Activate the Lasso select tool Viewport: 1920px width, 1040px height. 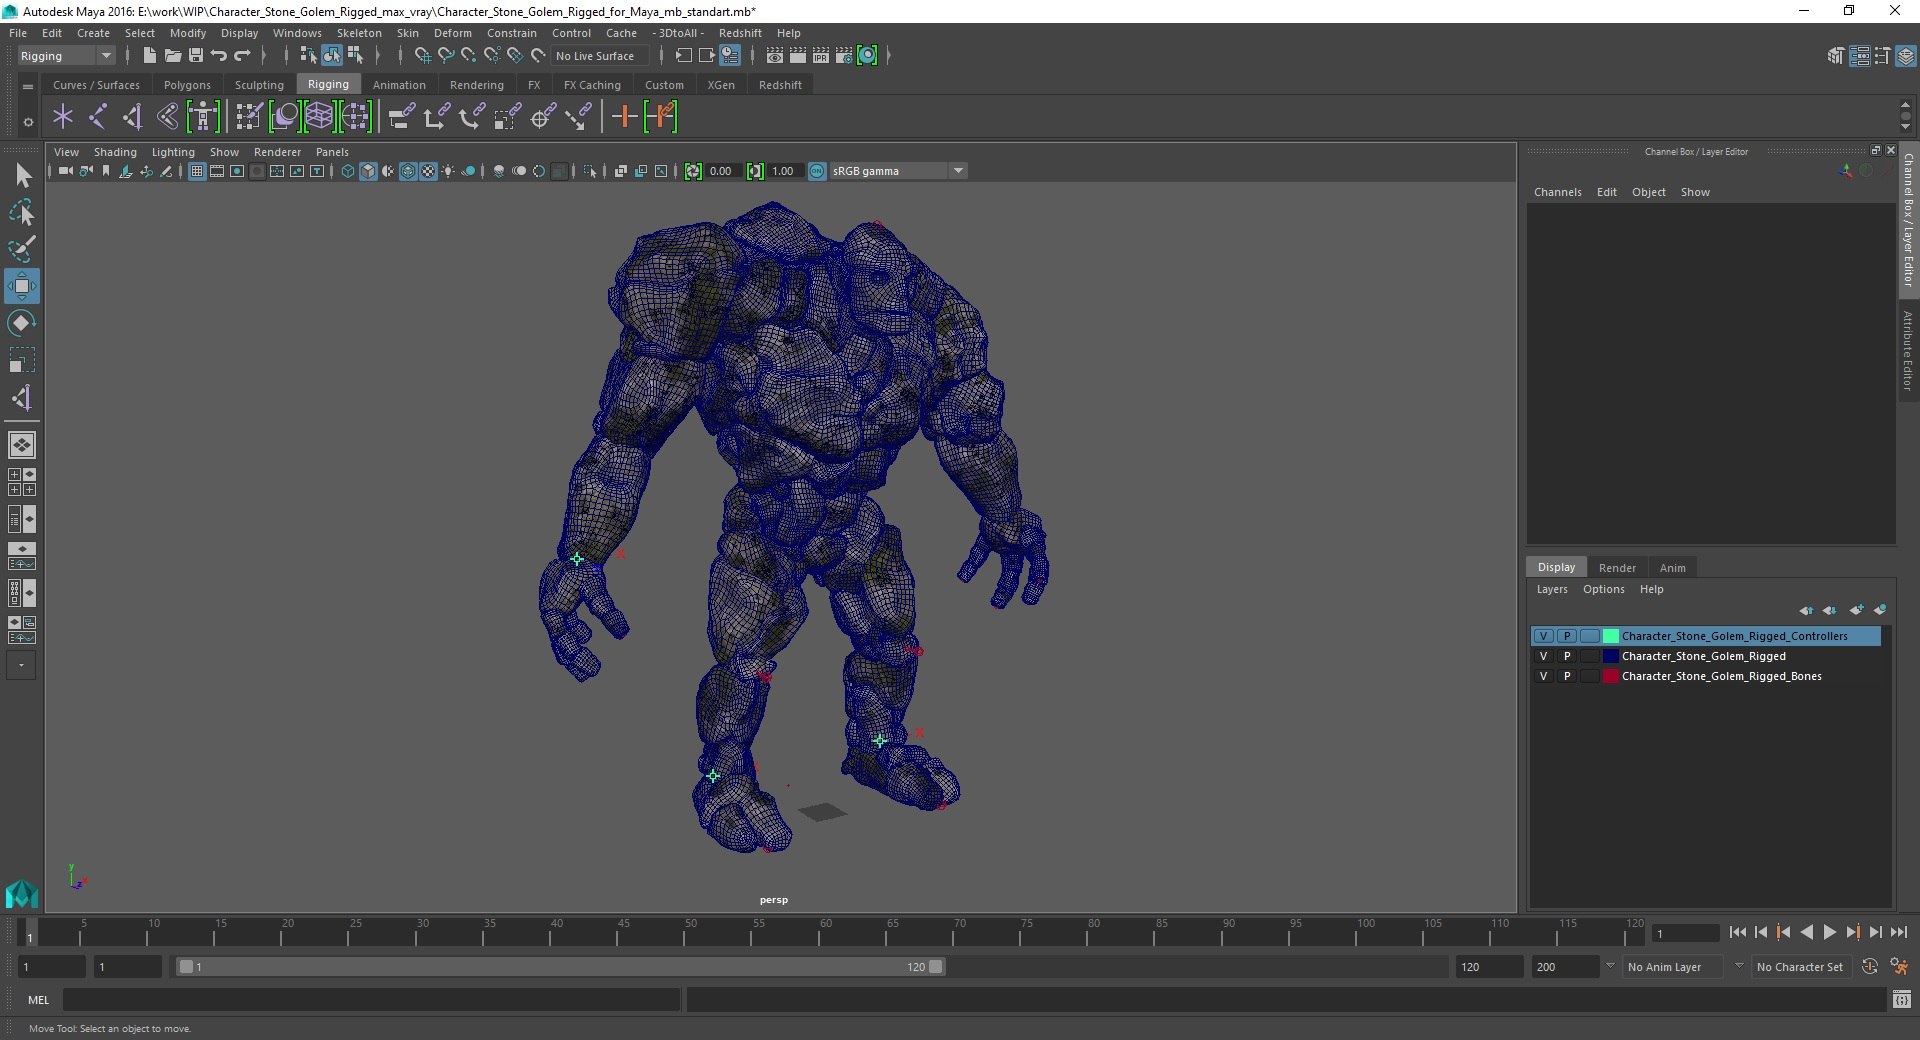point(21,212)
